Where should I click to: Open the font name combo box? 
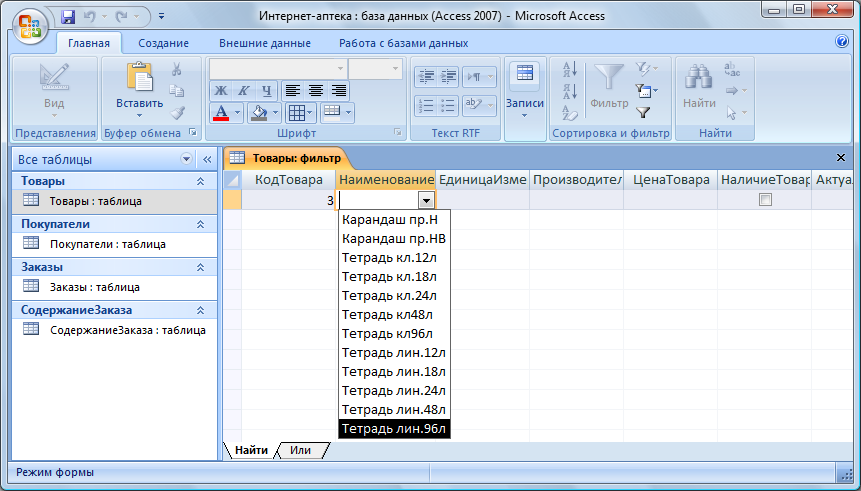tap(277, 69)
